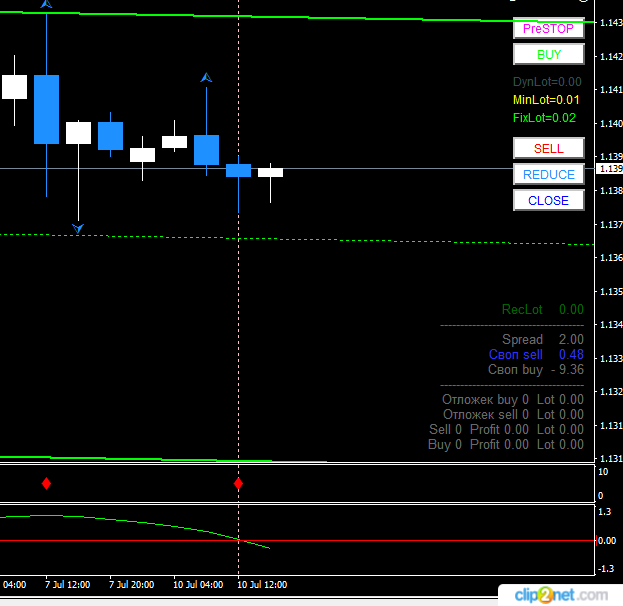
Task: Click the down fractal arrow below the white candle
Action: 78,228
